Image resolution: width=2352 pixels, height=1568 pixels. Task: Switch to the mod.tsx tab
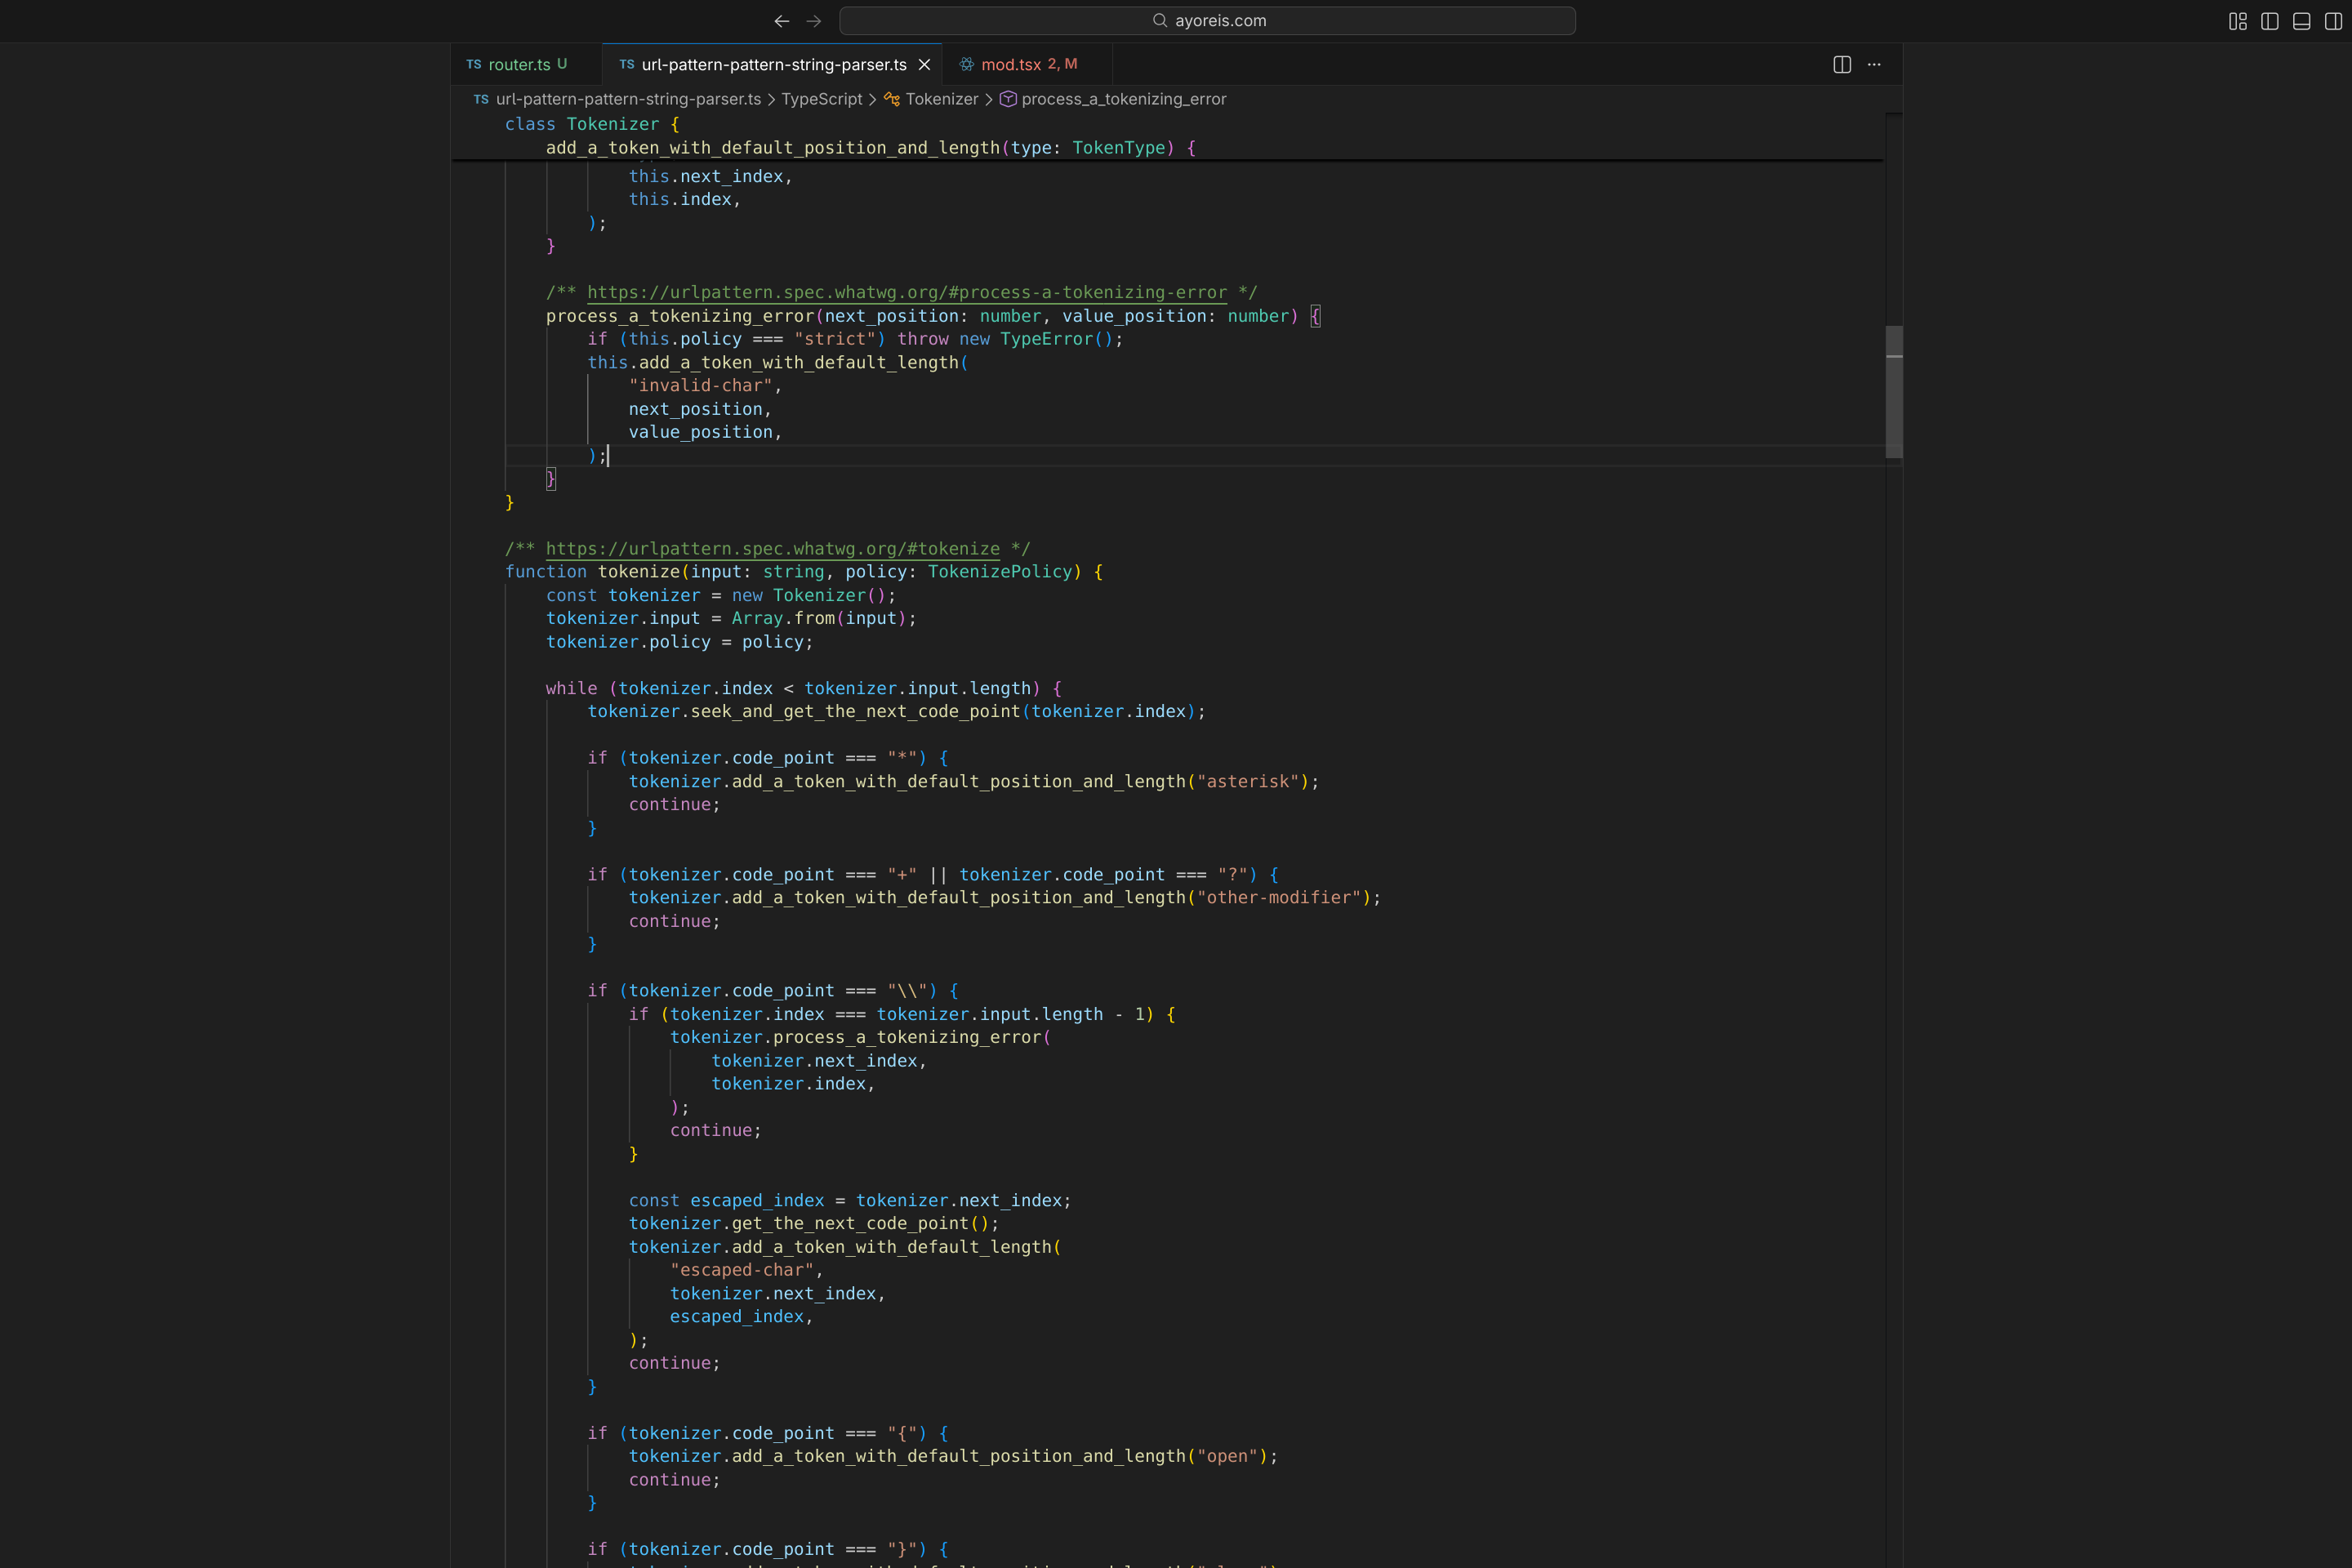pyautogui.click(x=1011, y=64)
